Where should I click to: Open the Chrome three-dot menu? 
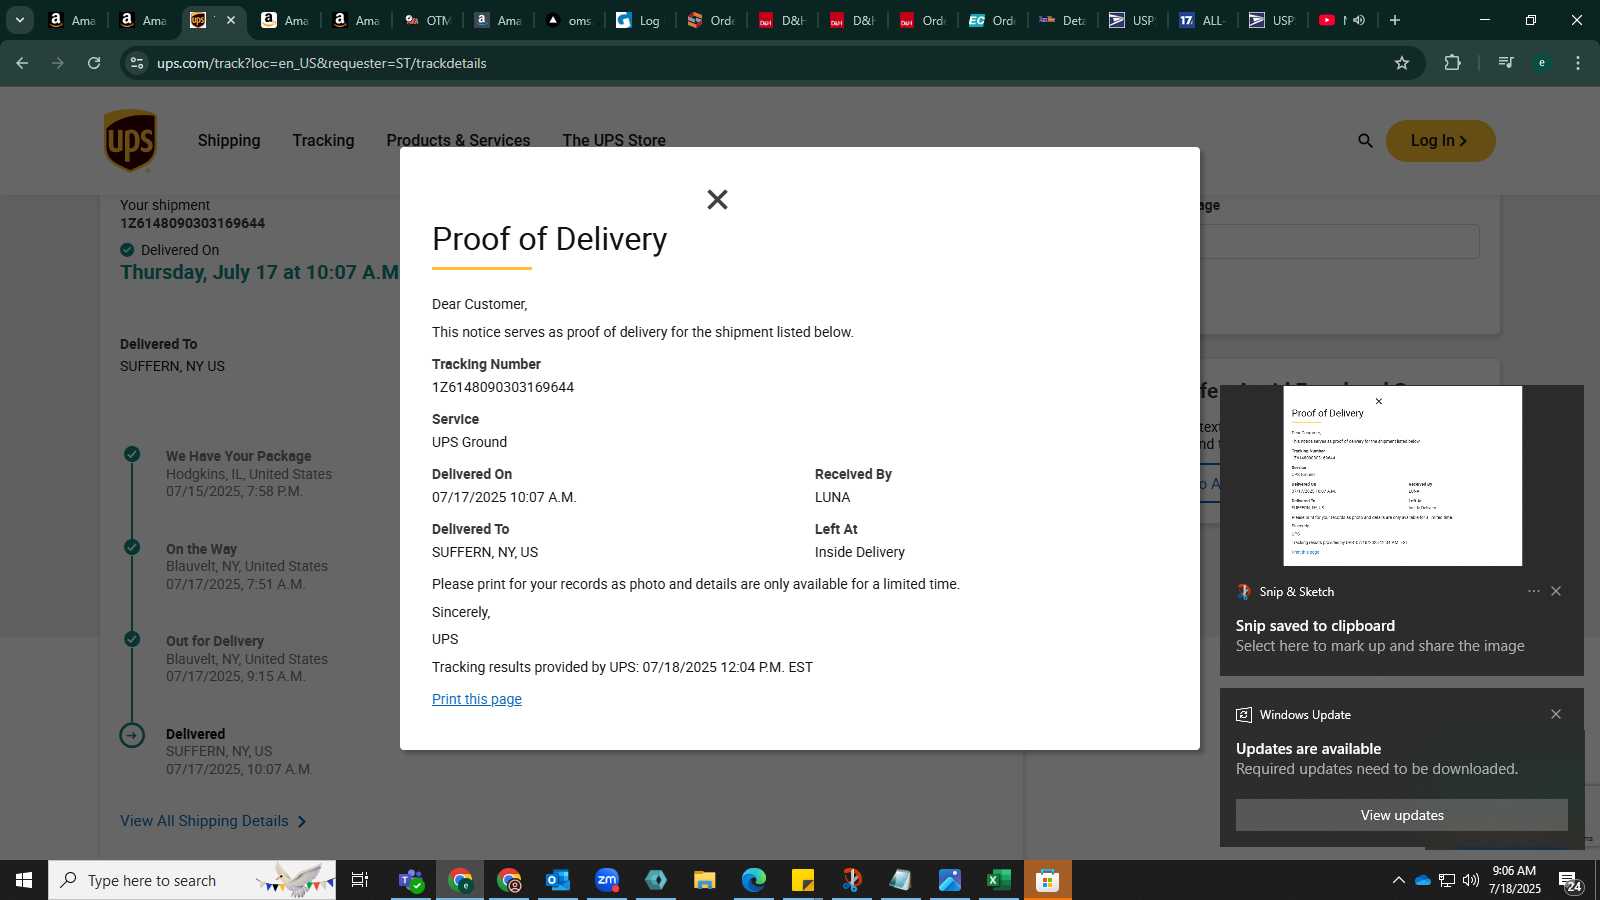pyautogui.click(x=1578, y=63)
